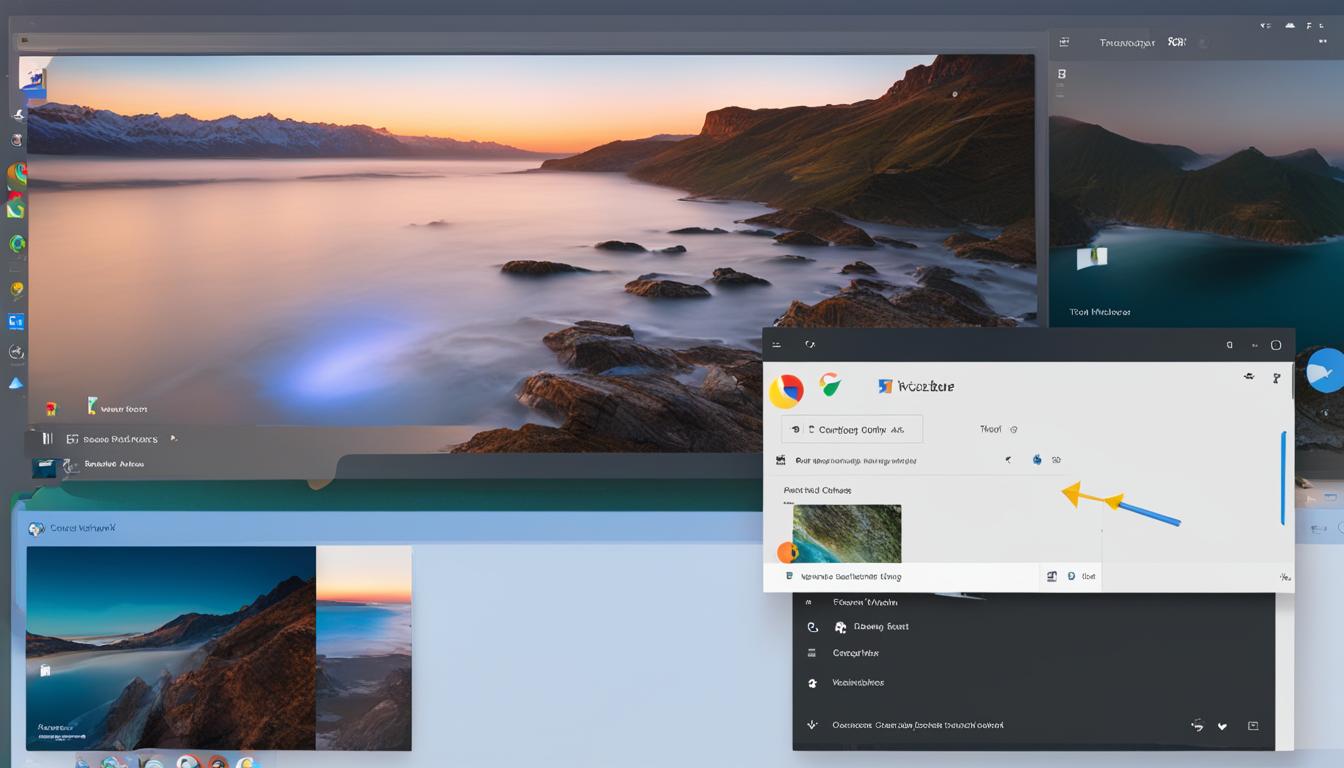Open the blue square app icon in left dock

[x=16, y=321]
